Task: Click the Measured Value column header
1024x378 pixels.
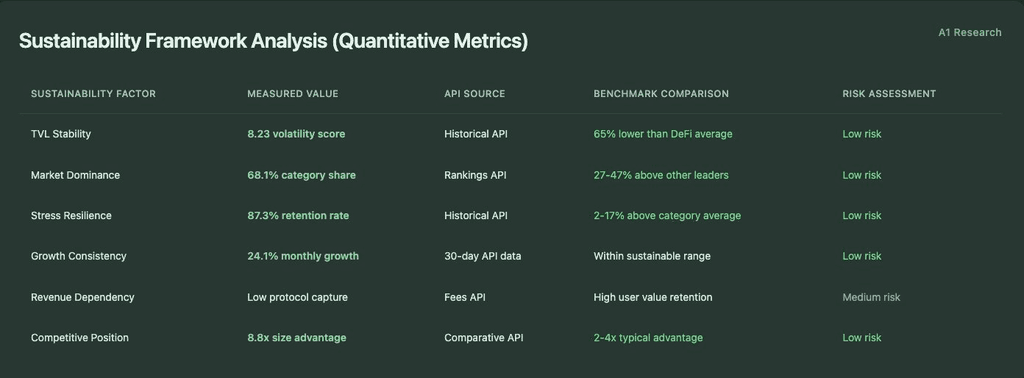Action: pos(293,94)
